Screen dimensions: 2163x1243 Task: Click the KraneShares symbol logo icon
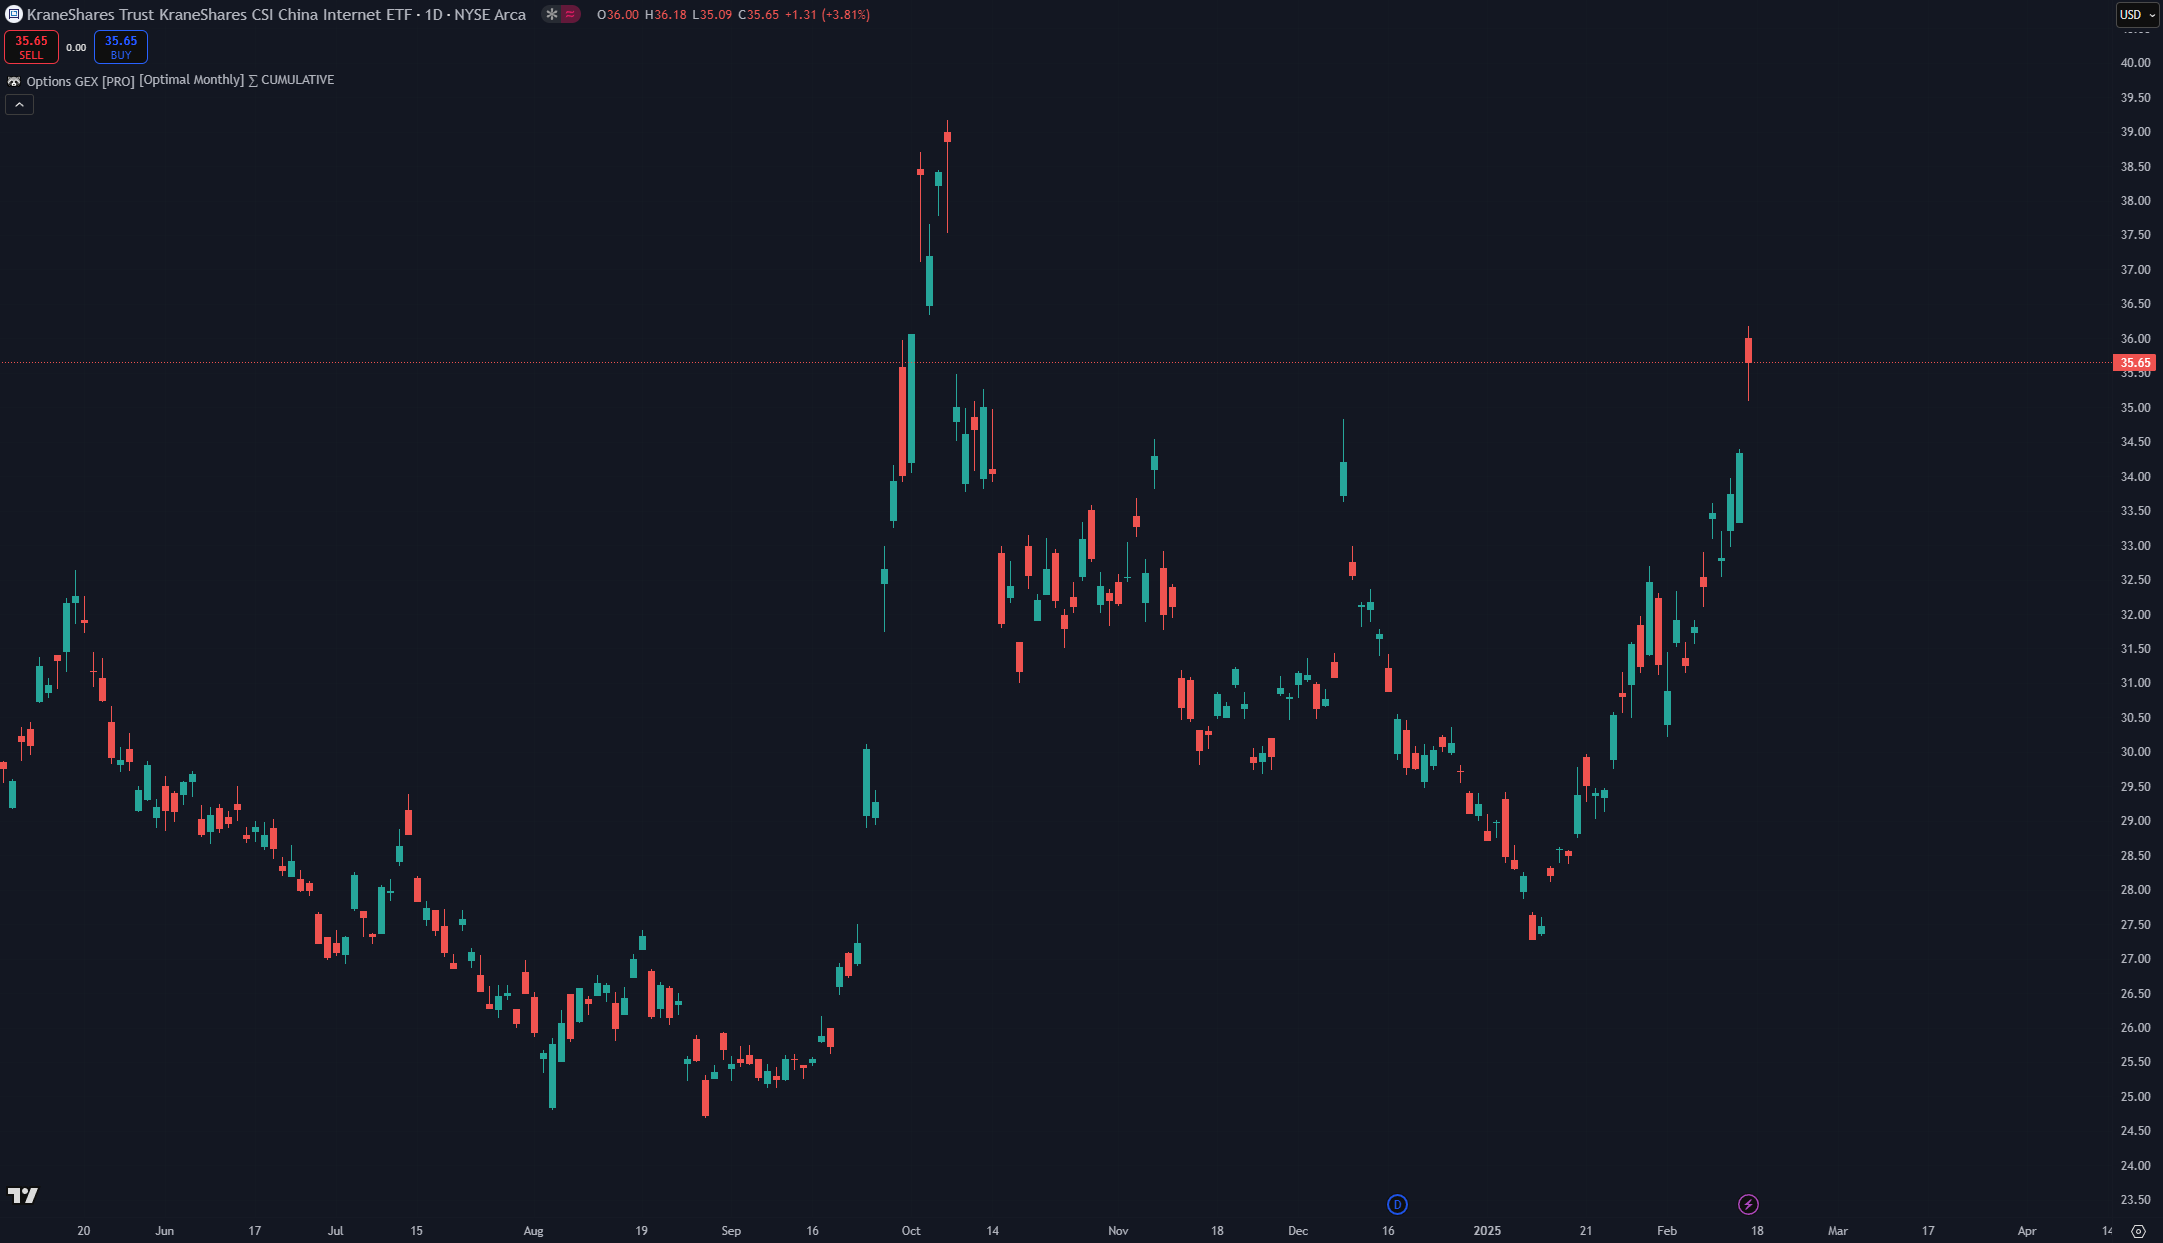click(x=14, y=14)
